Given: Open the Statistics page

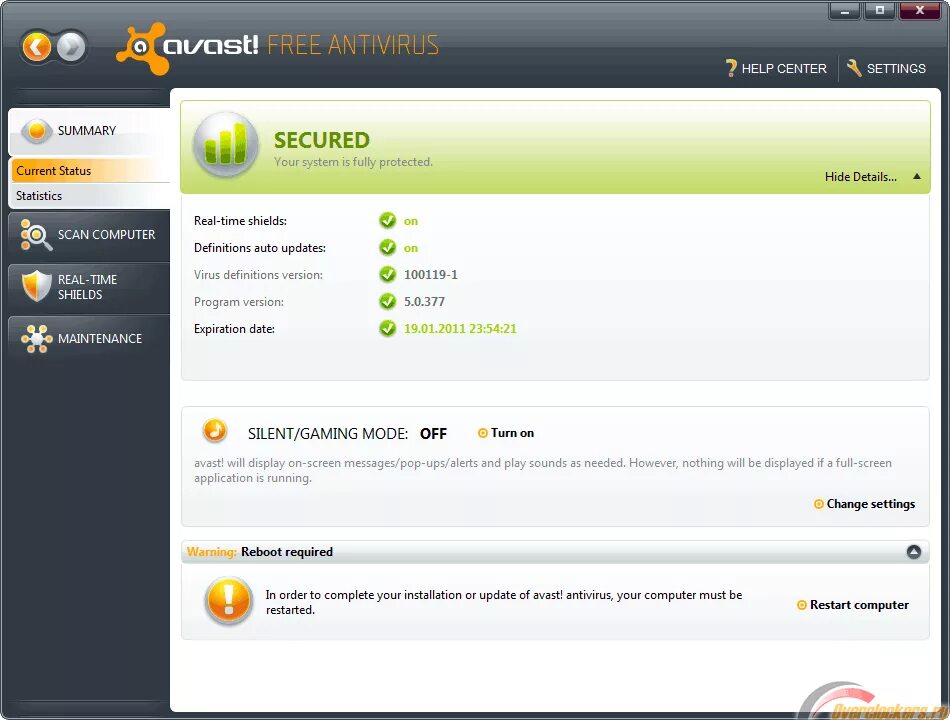Looking at the screenshot, I should (x=90, y=196).
